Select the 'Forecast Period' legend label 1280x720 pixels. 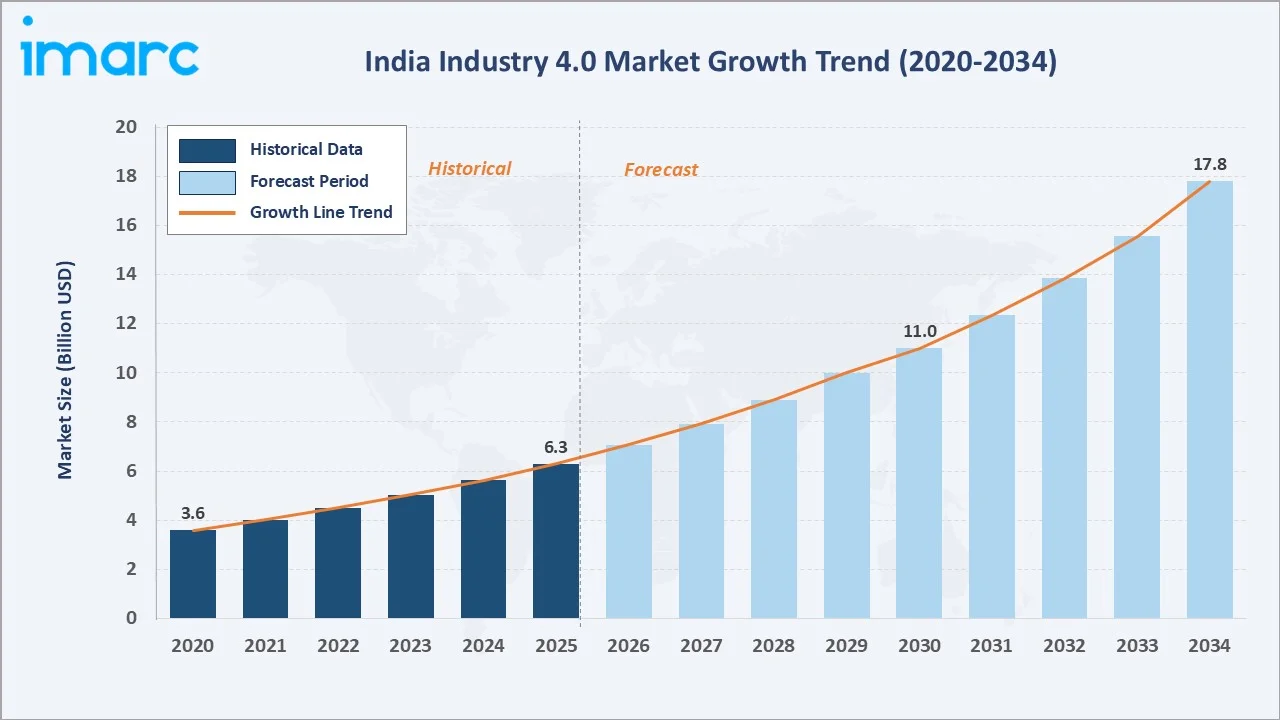coord(309,182)
